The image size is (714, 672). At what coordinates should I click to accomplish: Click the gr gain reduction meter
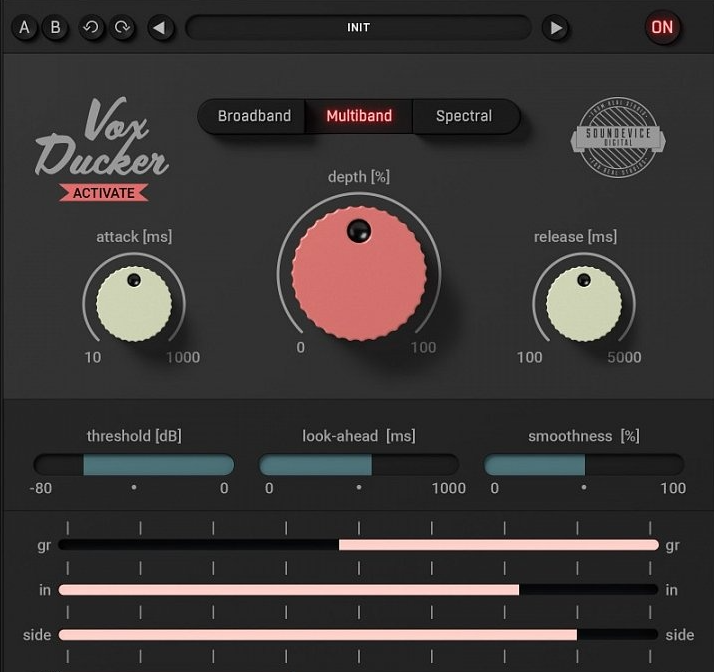click(x=358, y=545)
